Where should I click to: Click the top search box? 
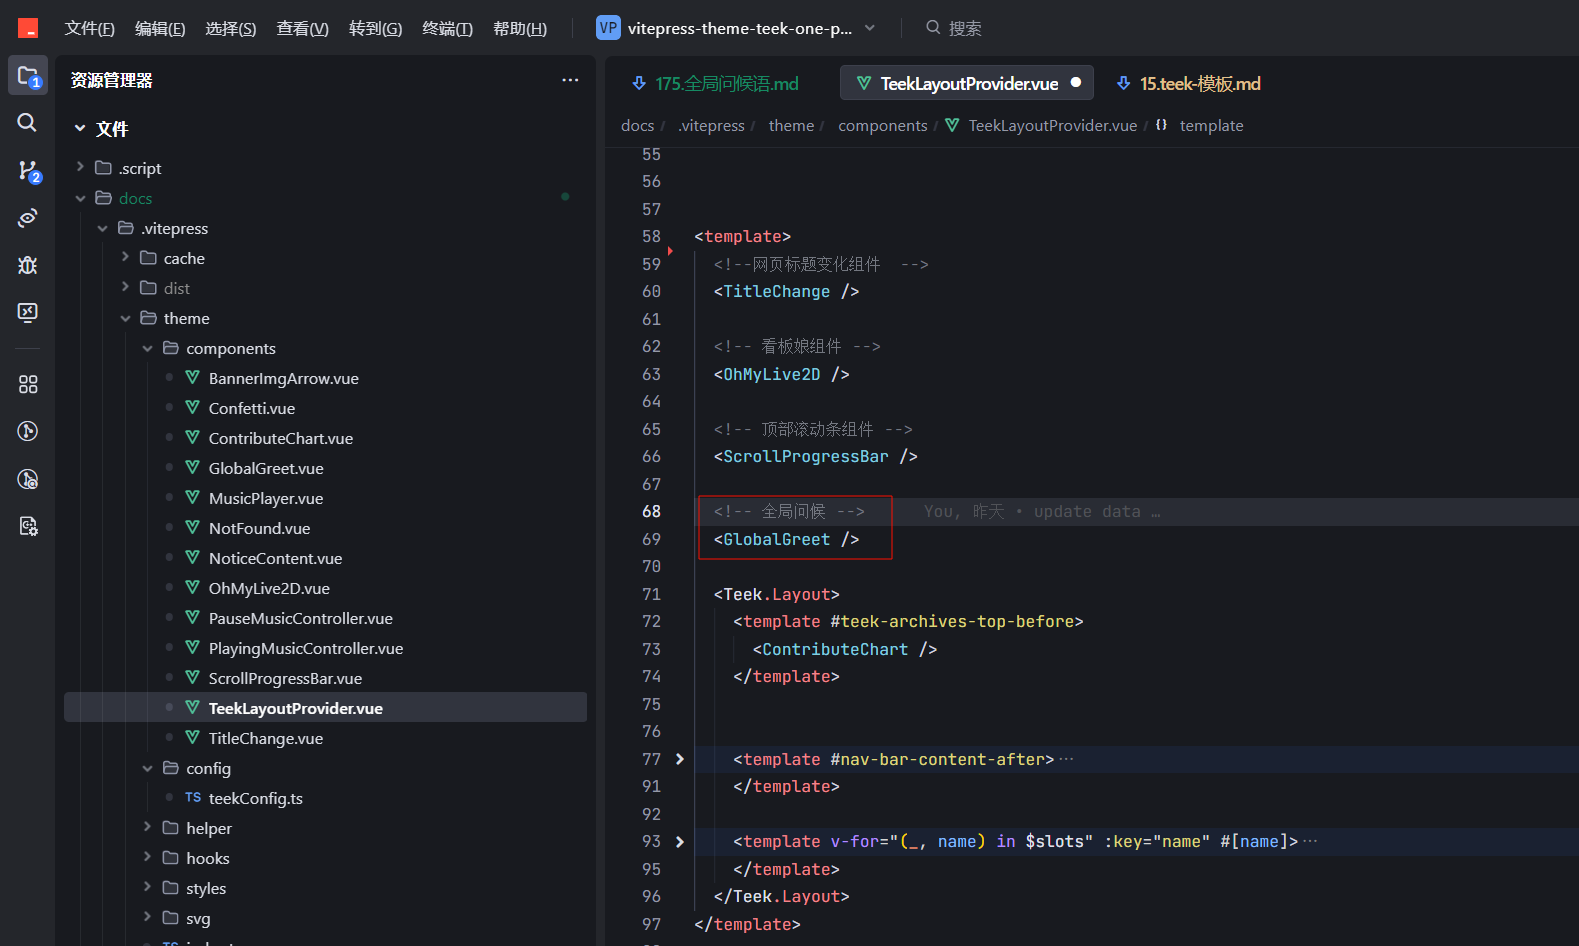954,28
